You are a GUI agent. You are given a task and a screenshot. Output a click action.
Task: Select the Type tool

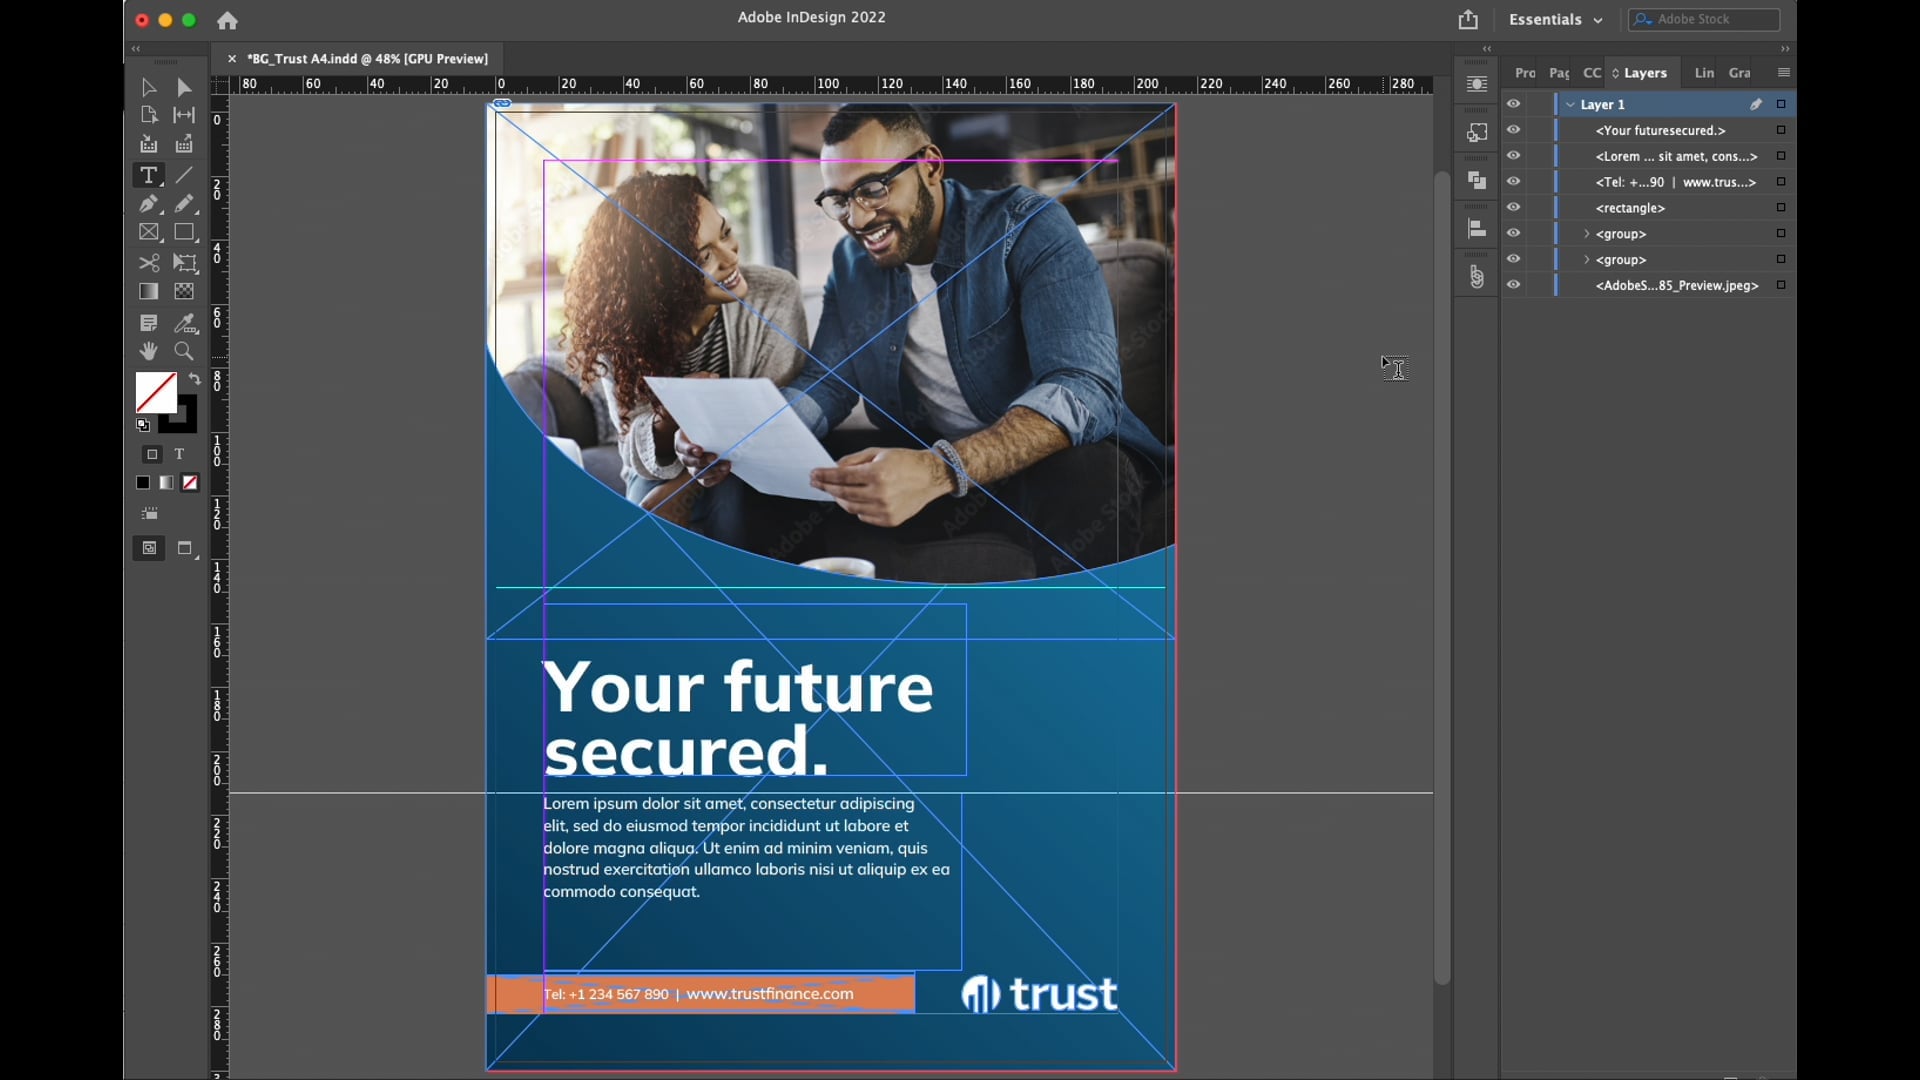149,176
